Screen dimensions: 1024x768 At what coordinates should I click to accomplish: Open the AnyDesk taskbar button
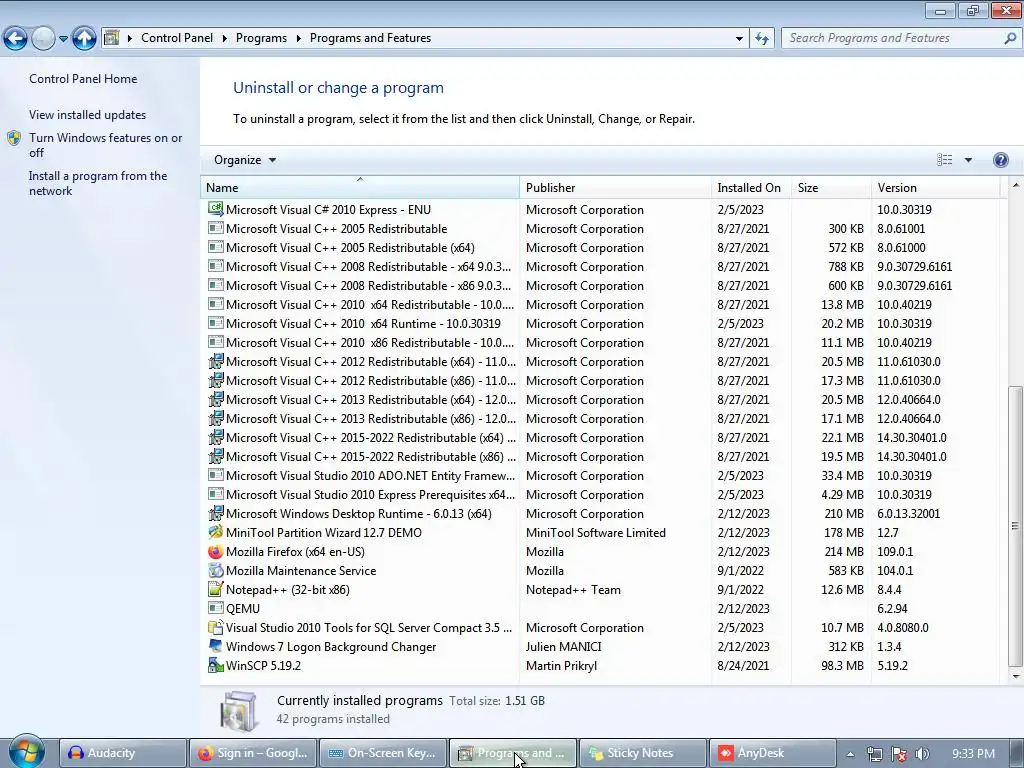click(772, 753)
